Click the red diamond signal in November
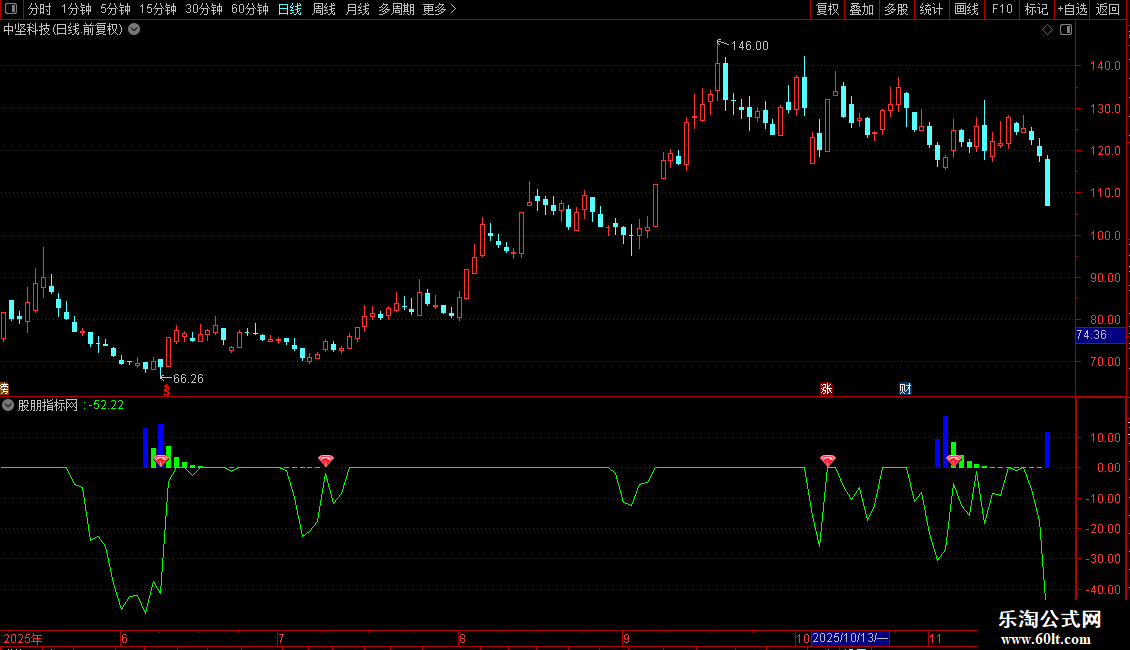 (953, 460)
